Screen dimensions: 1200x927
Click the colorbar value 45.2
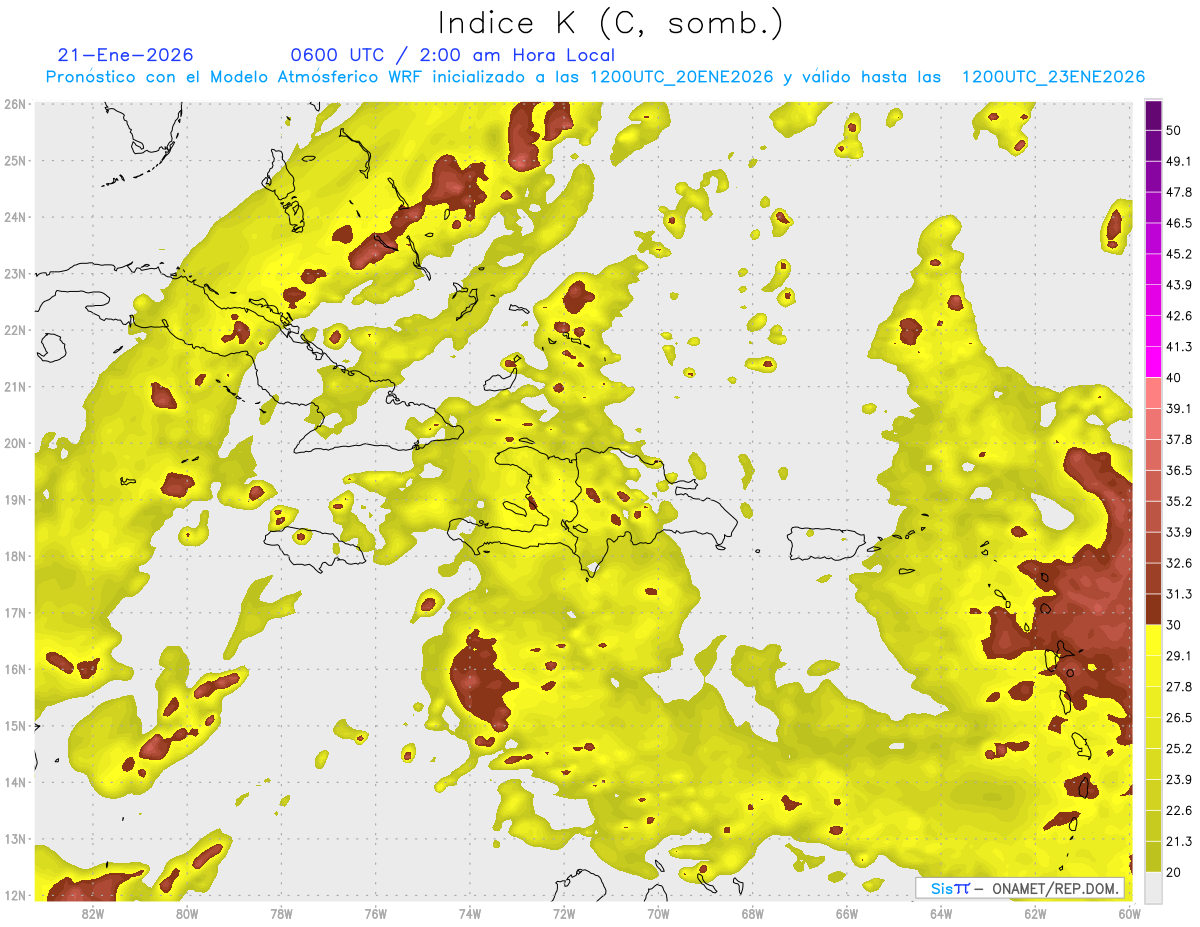coord(1179,254)
